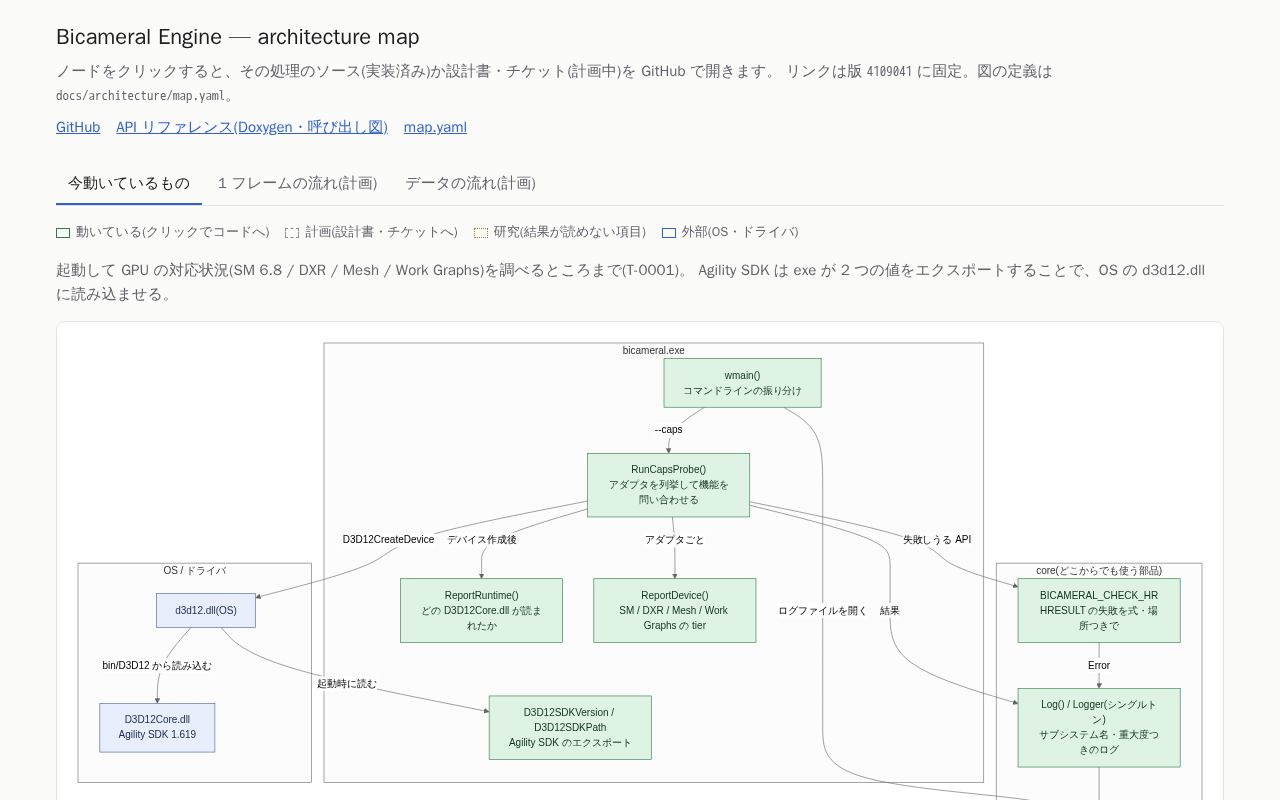Click the Bicameral Engine architecture map heading

coord(238,37)
